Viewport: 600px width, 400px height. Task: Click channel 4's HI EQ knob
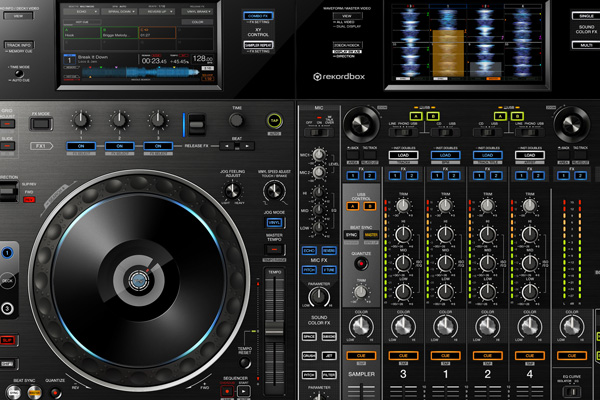(530, 234)
